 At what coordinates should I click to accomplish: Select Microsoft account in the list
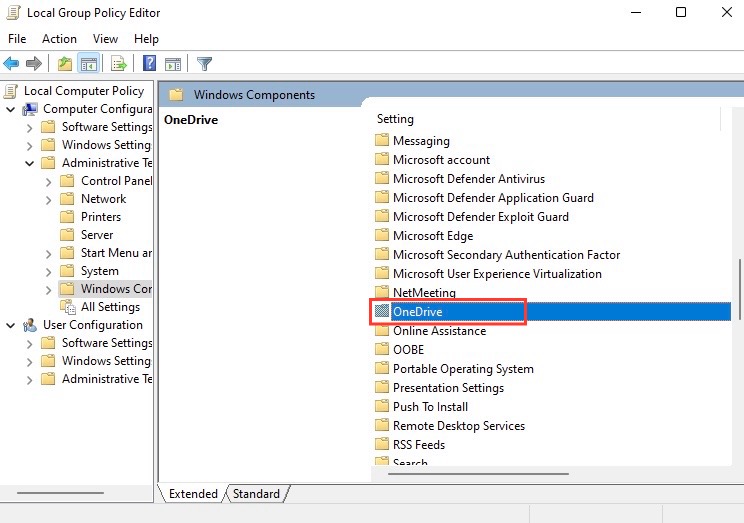pos(441,160)
